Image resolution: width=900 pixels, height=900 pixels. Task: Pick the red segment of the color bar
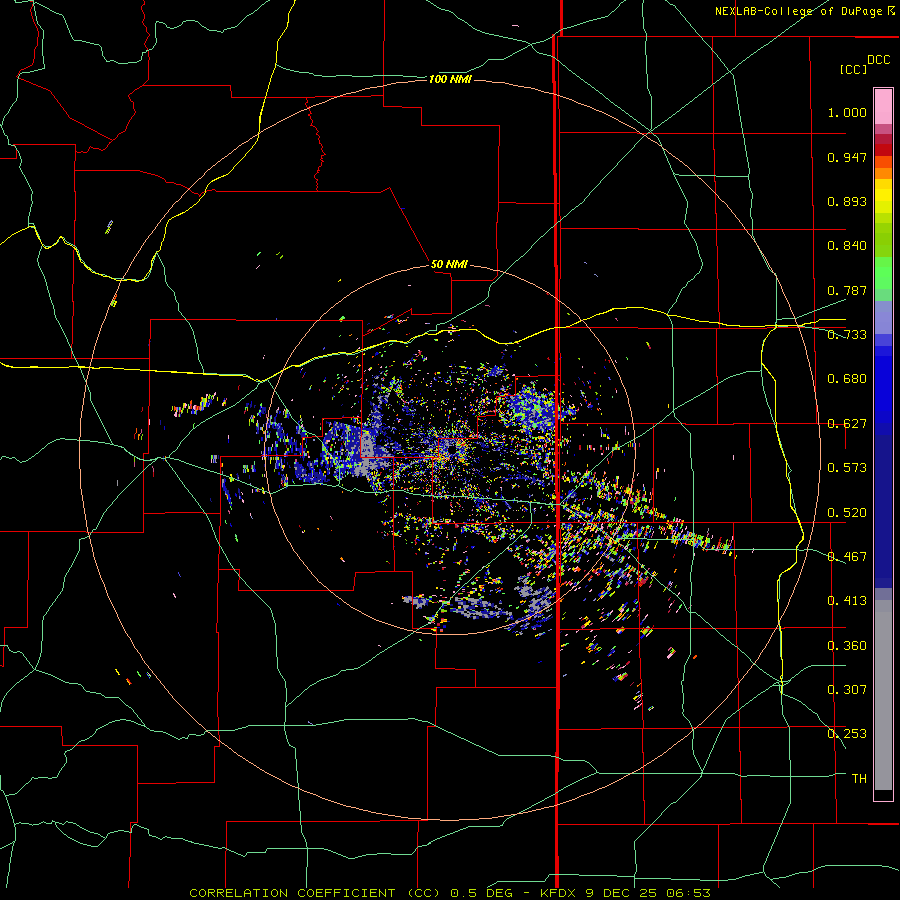[x=883, y=150]
